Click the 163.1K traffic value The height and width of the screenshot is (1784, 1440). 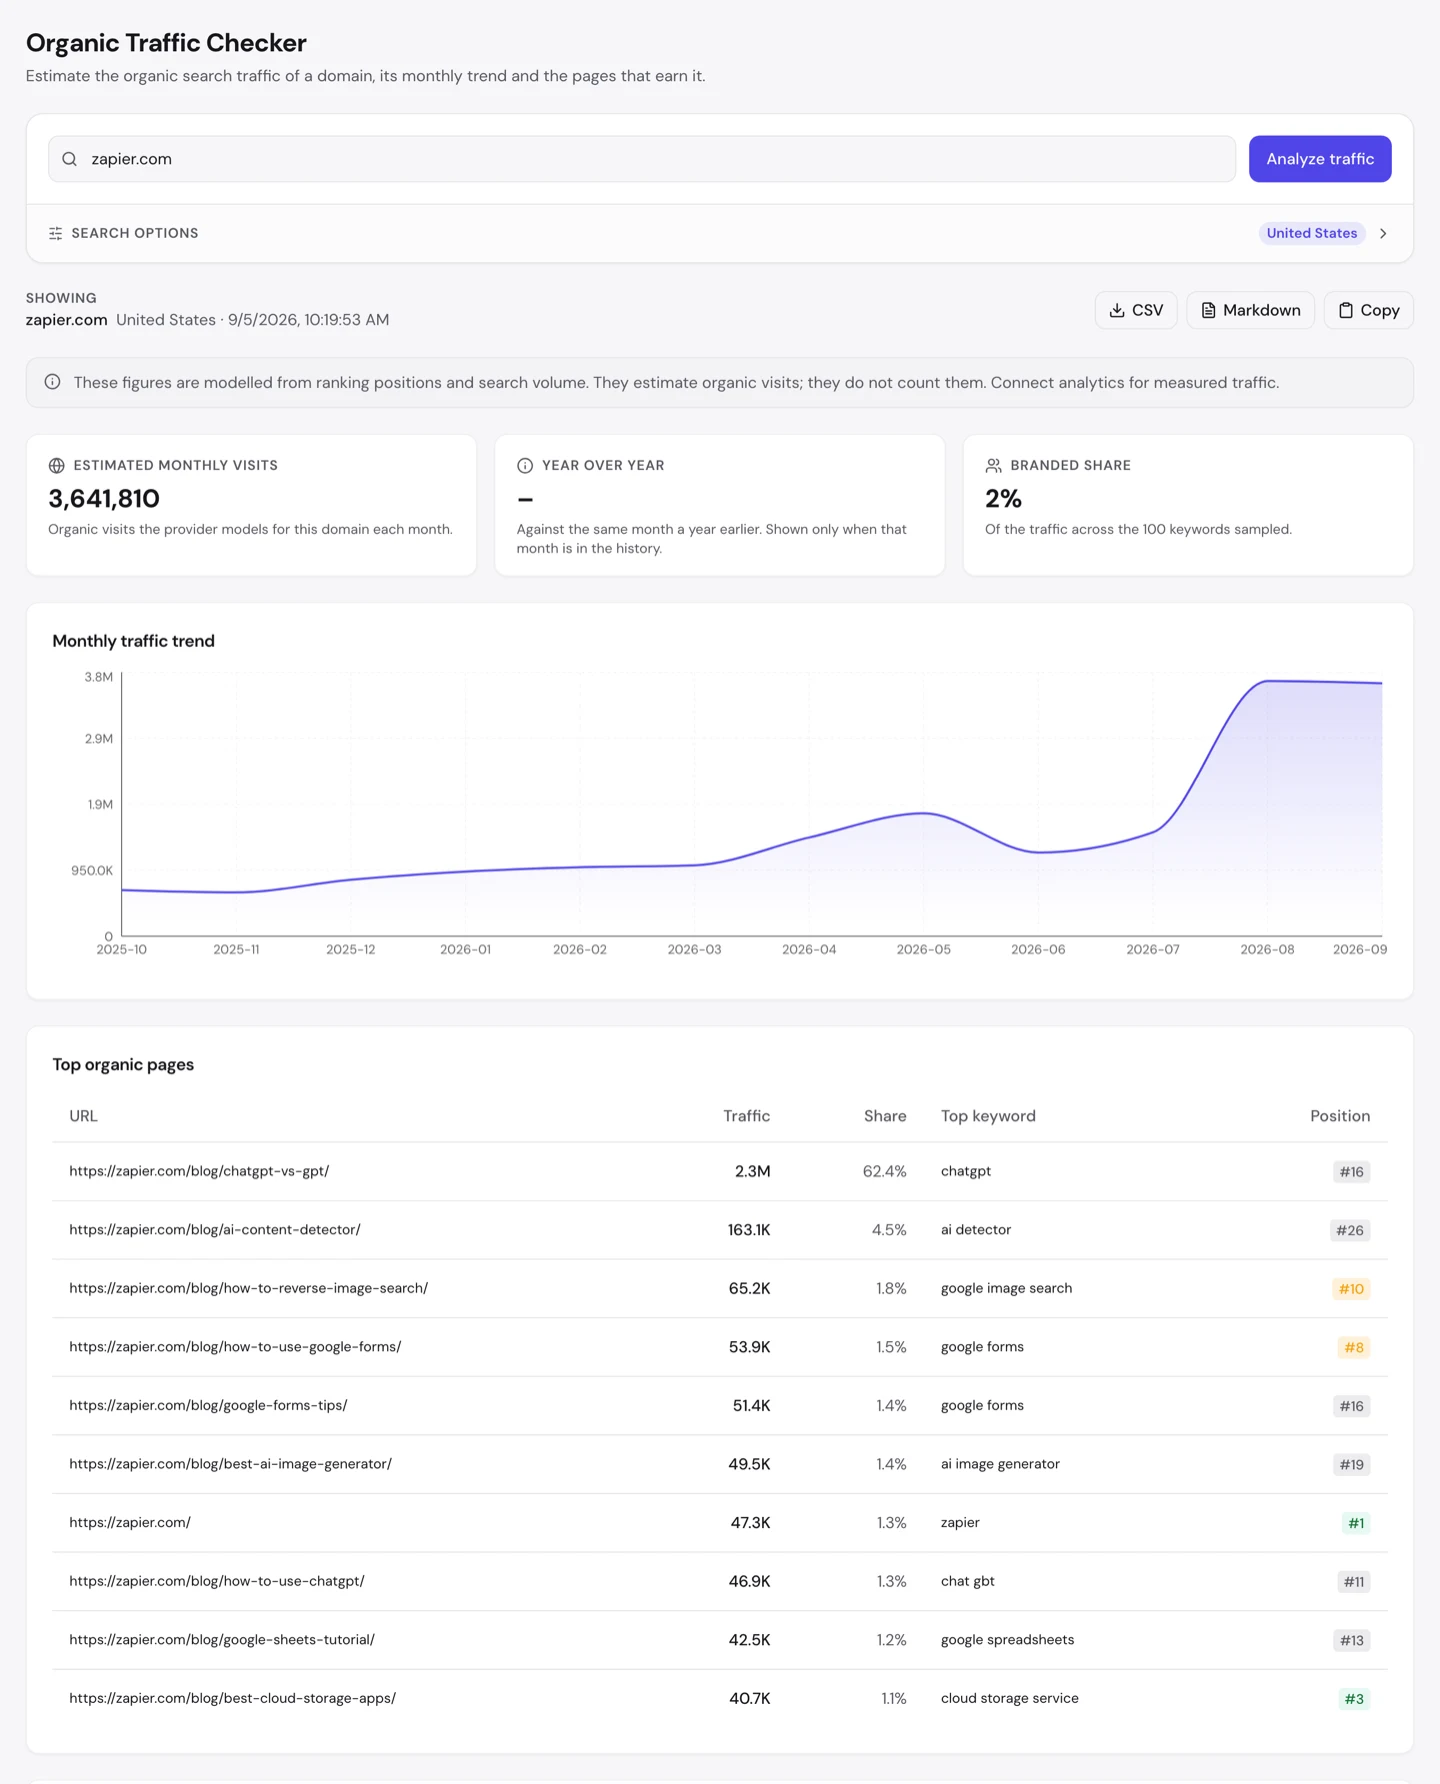(x=749, y=1230)
